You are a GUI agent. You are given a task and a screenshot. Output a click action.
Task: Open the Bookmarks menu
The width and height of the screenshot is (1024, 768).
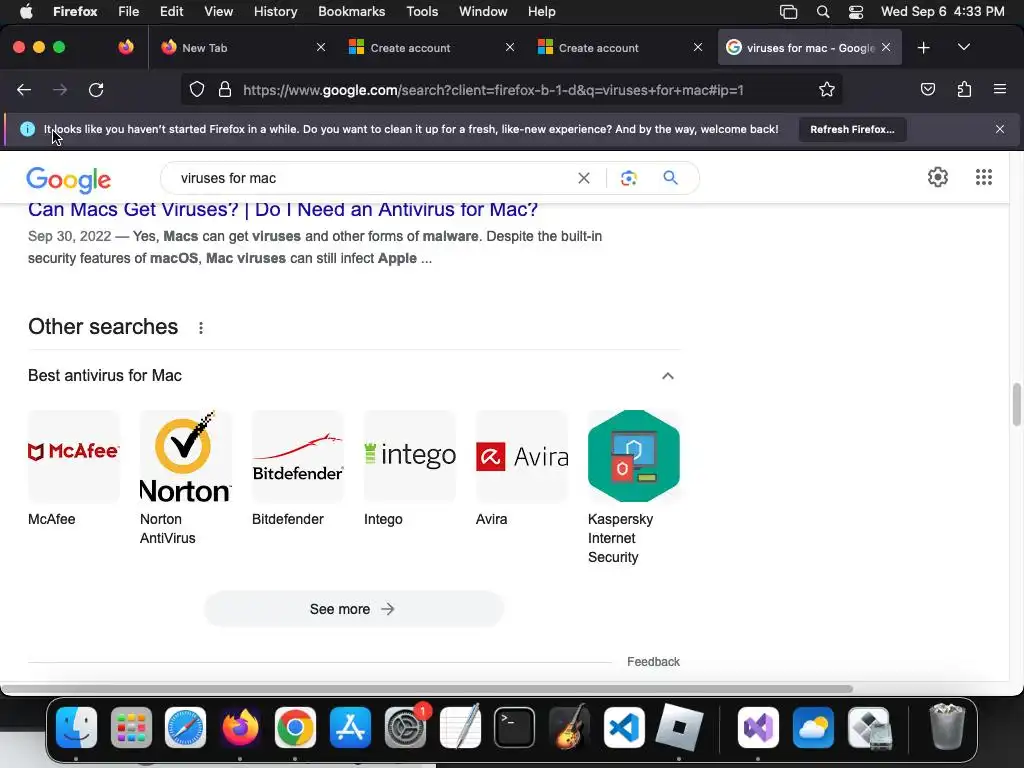[351, 11]
